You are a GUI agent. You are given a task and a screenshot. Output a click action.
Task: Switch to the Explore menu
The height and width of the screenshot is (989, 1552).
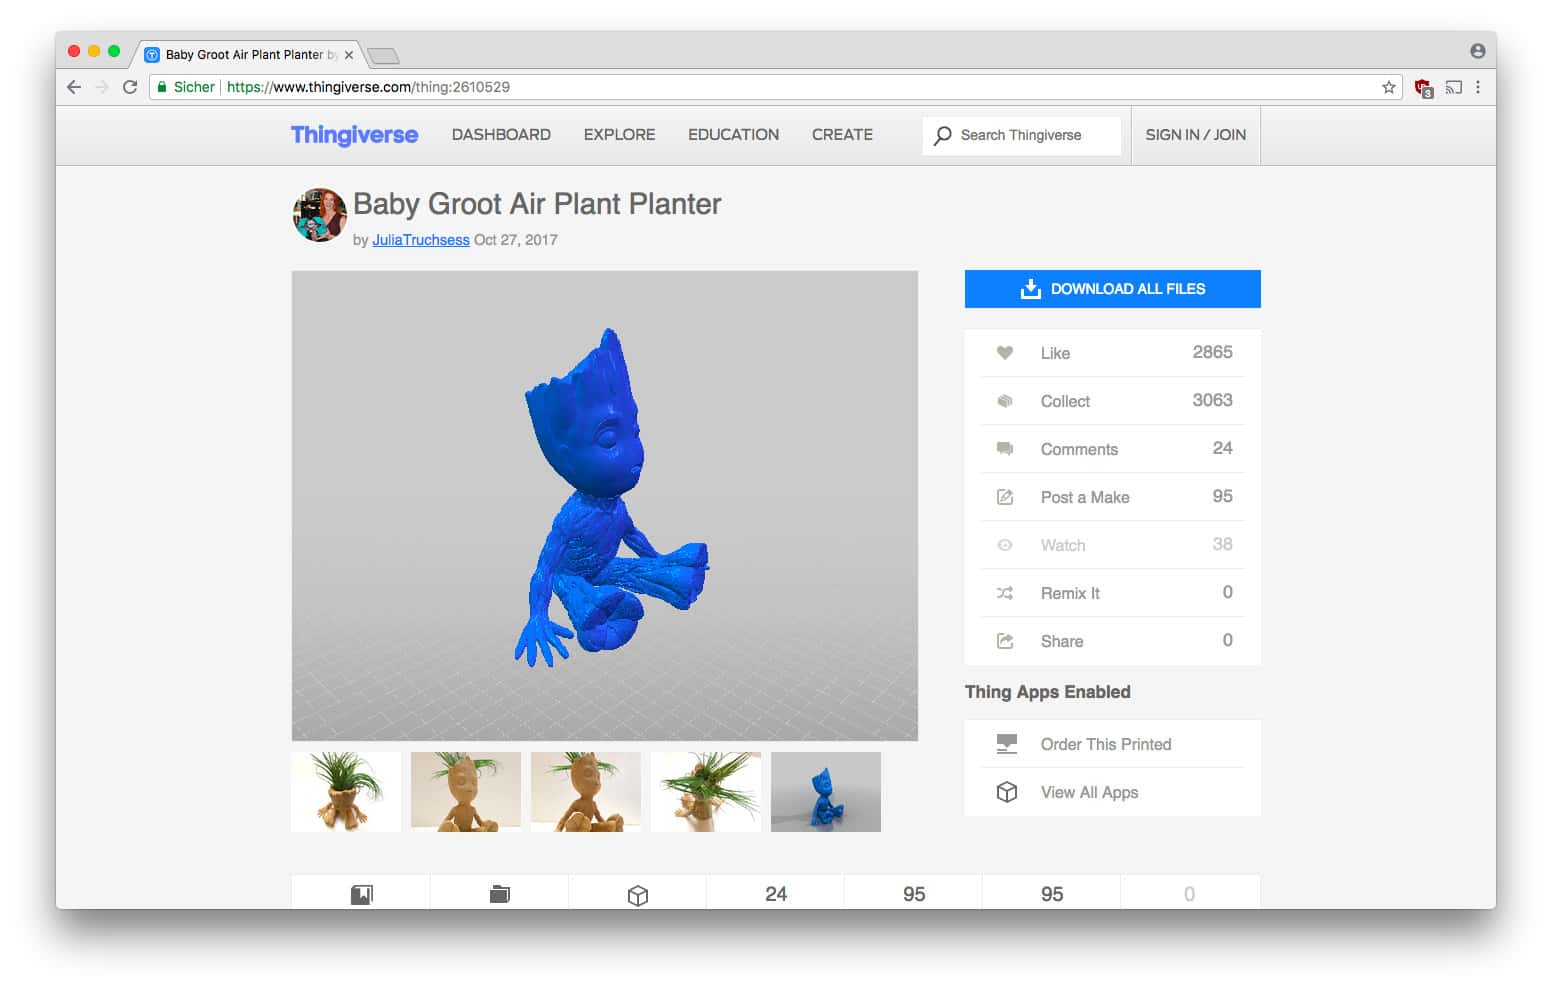coord(619,135)
